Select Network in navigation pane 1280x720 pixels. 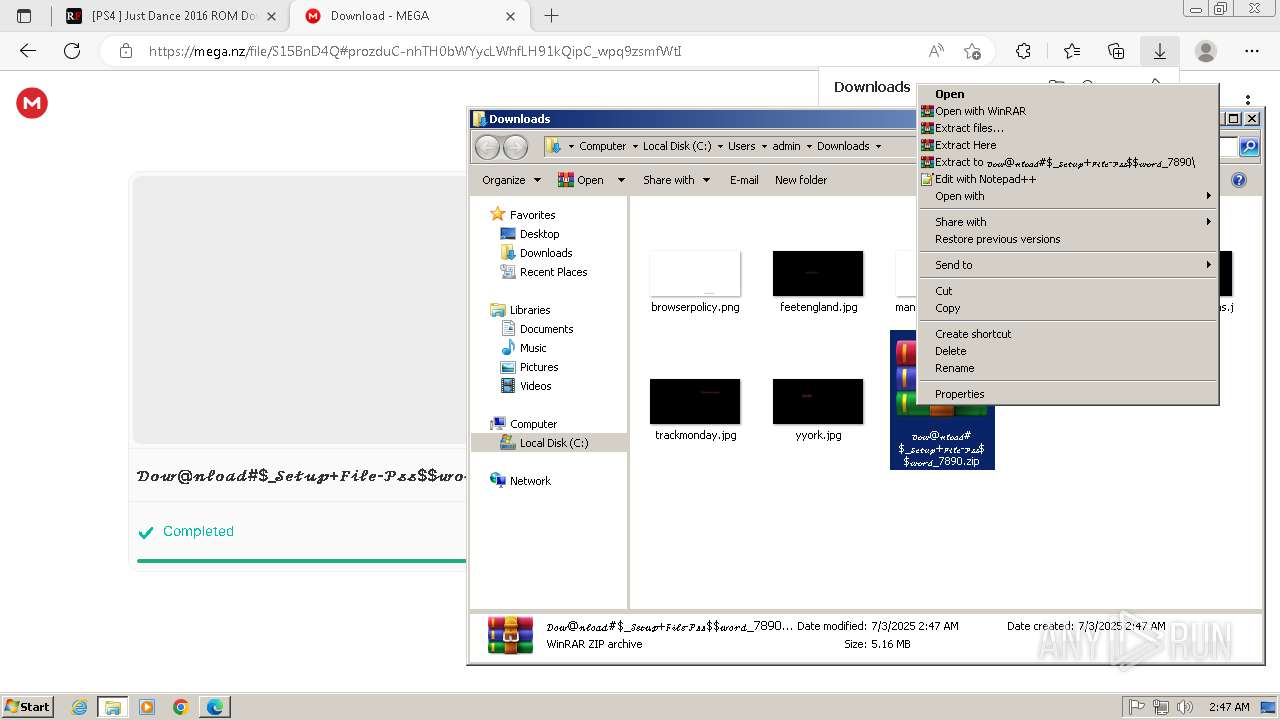coord(530,481)
